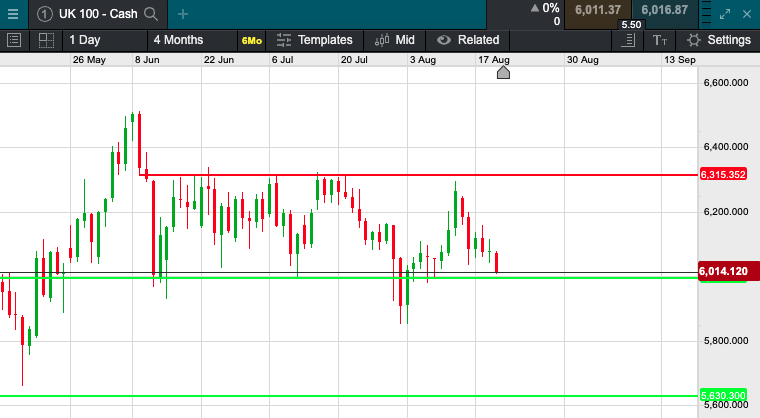Click the 3 Aug date label
The height and width of the screenshot is (418, 760).
(x=423, y=60)
